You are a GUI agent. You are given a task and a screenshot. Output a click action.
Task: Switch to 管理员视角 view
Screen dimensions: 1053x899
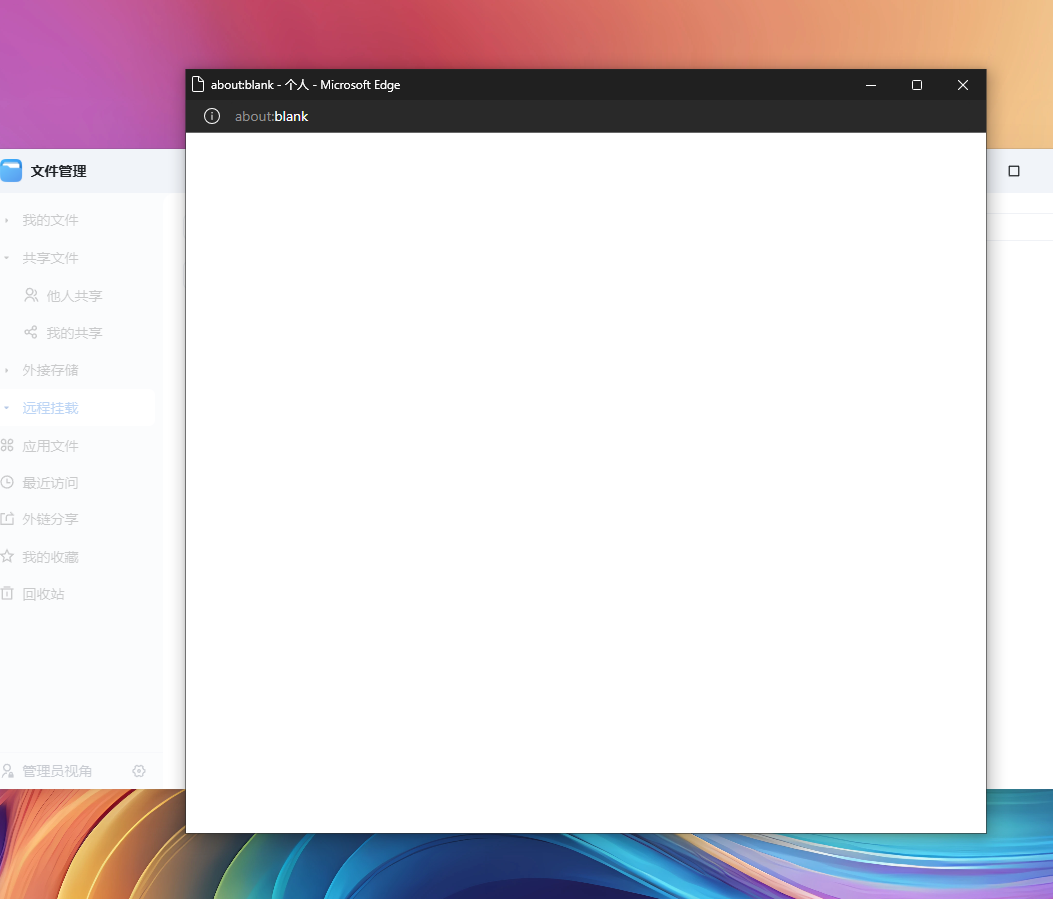(56, 771)
